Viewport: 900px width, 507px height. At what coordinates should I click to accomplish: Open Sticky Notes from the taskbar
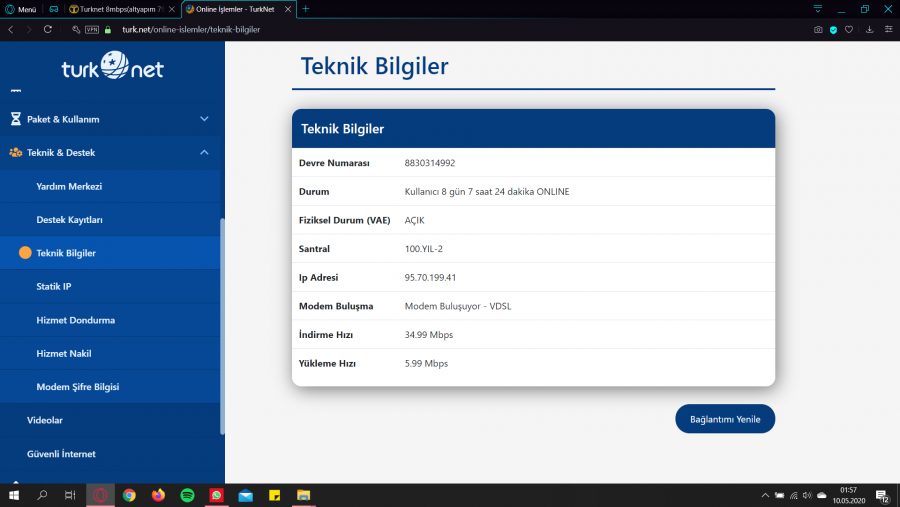pyautogui.click(x=275, y=495)
